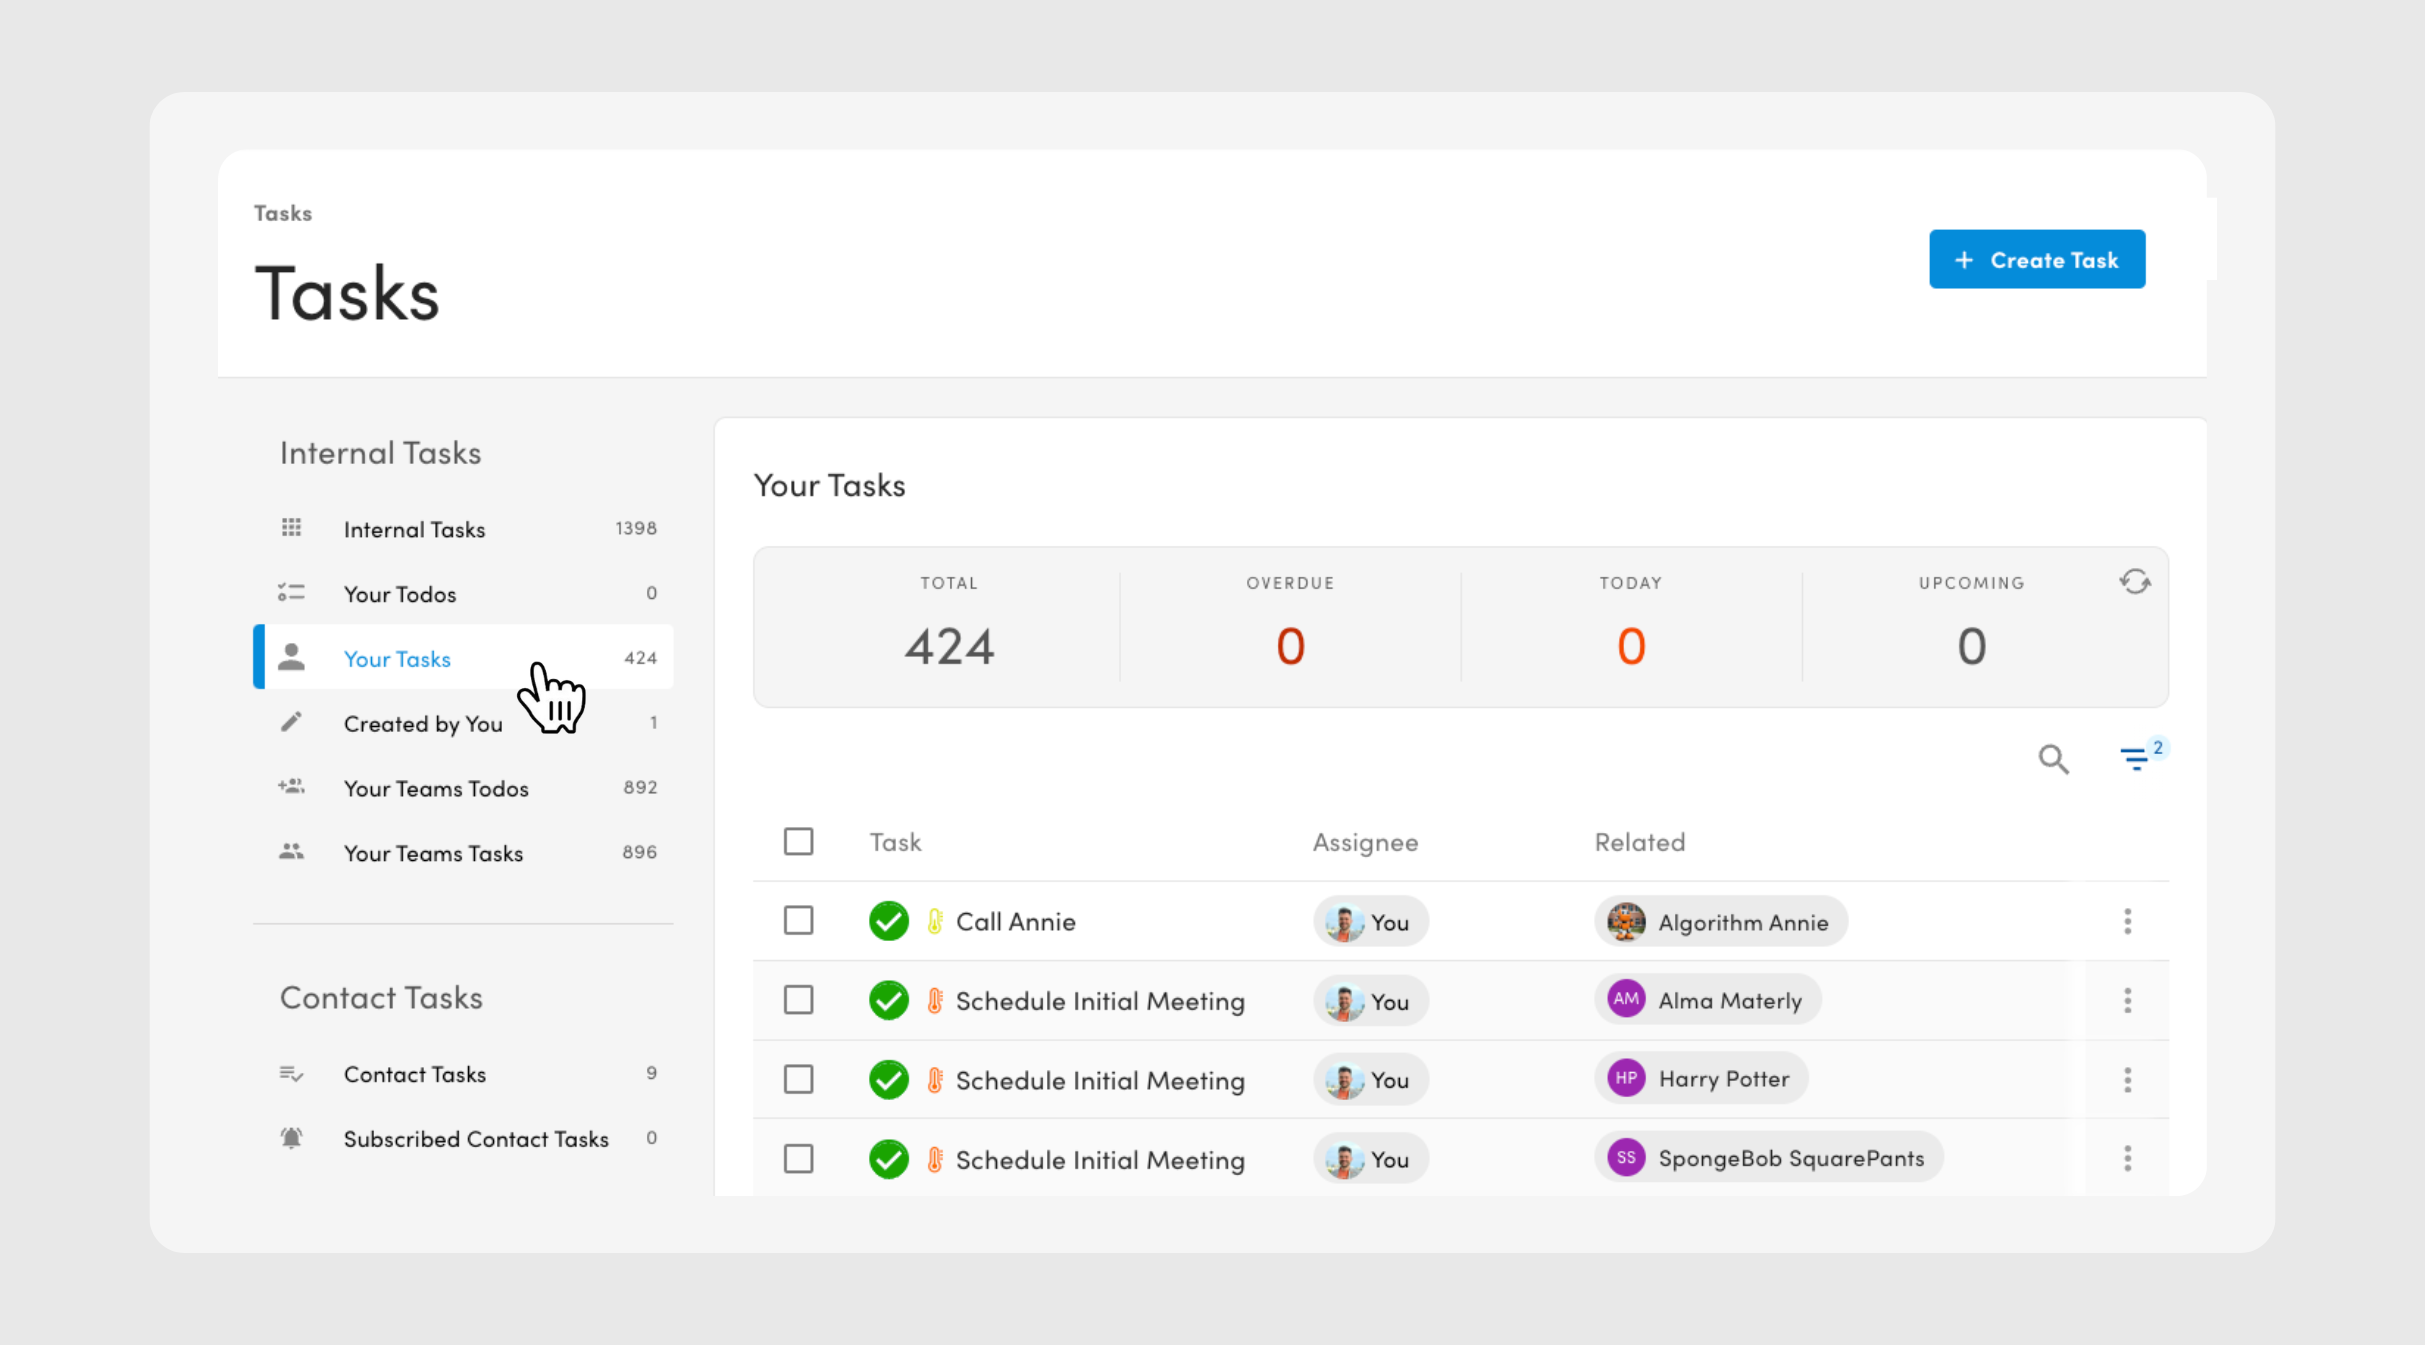Click the search magnifier icon
The height and width of the screenshot is (1345, 2425).
point(2053,759)
